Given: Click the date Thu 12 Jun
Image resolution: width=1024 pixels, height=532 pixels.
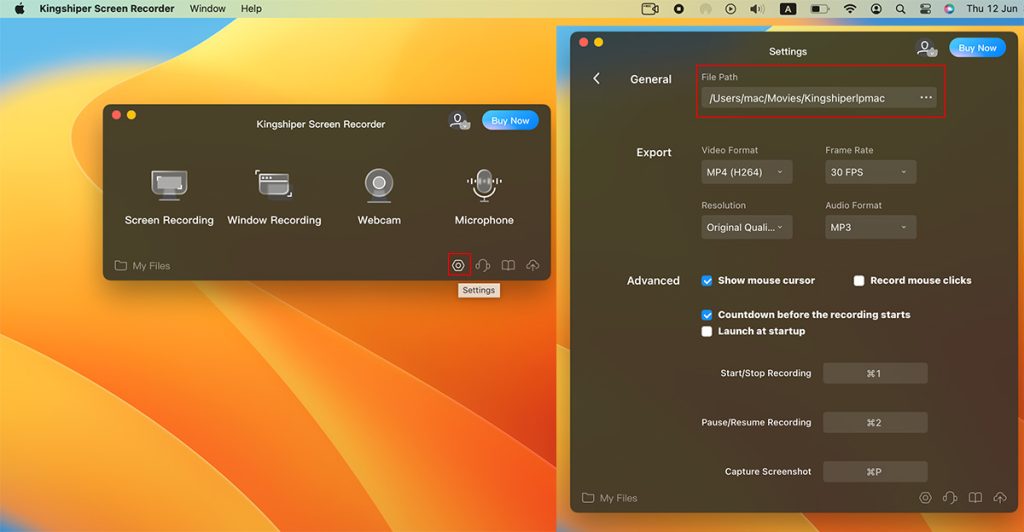Looking at the screenshot, I should point(991,8).
